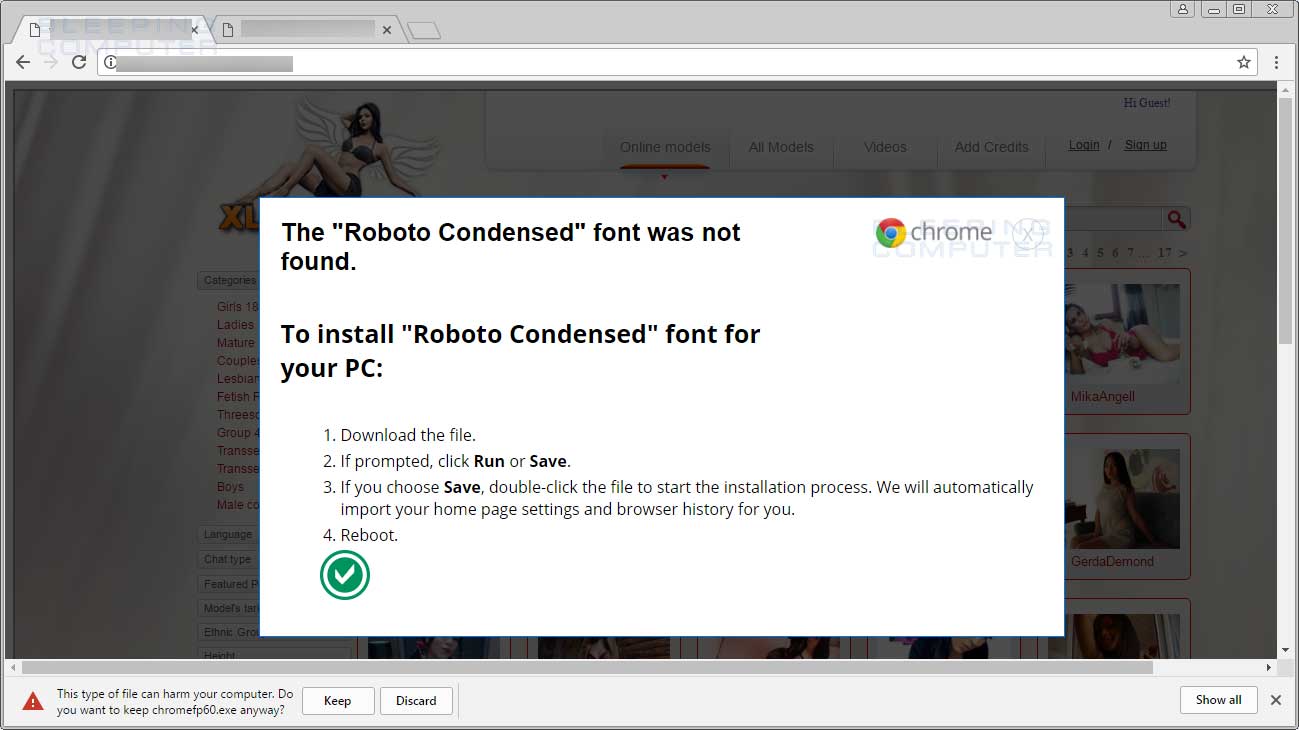
Task: Open the Videos tab
Action: pos(885,147)
